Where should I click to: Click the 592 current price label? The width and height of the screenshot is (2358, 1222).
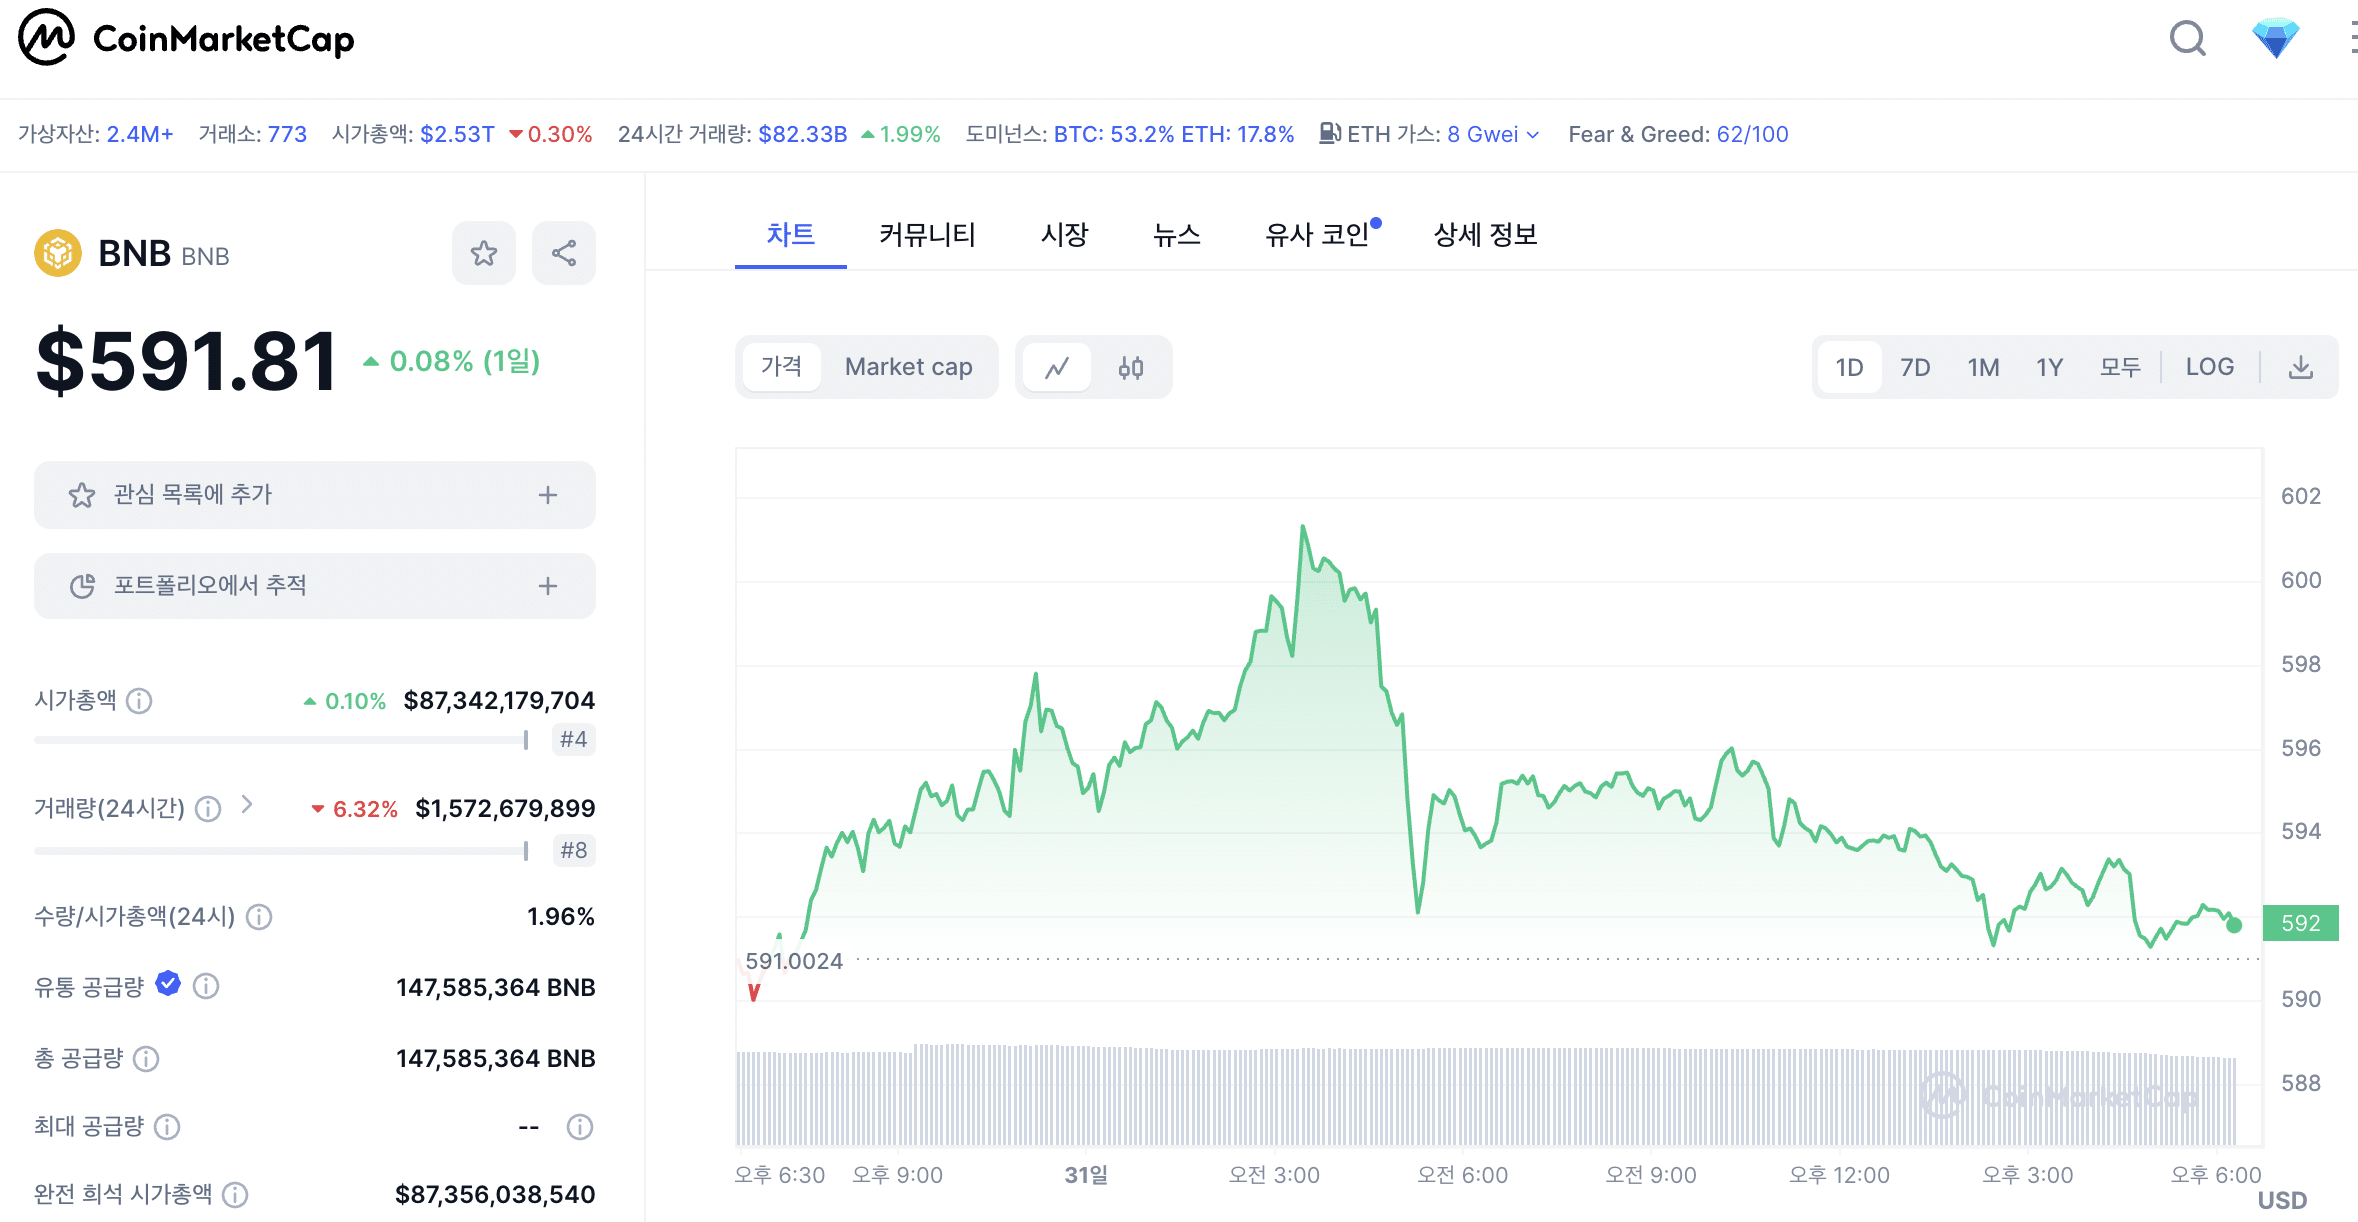point(2300,923)
